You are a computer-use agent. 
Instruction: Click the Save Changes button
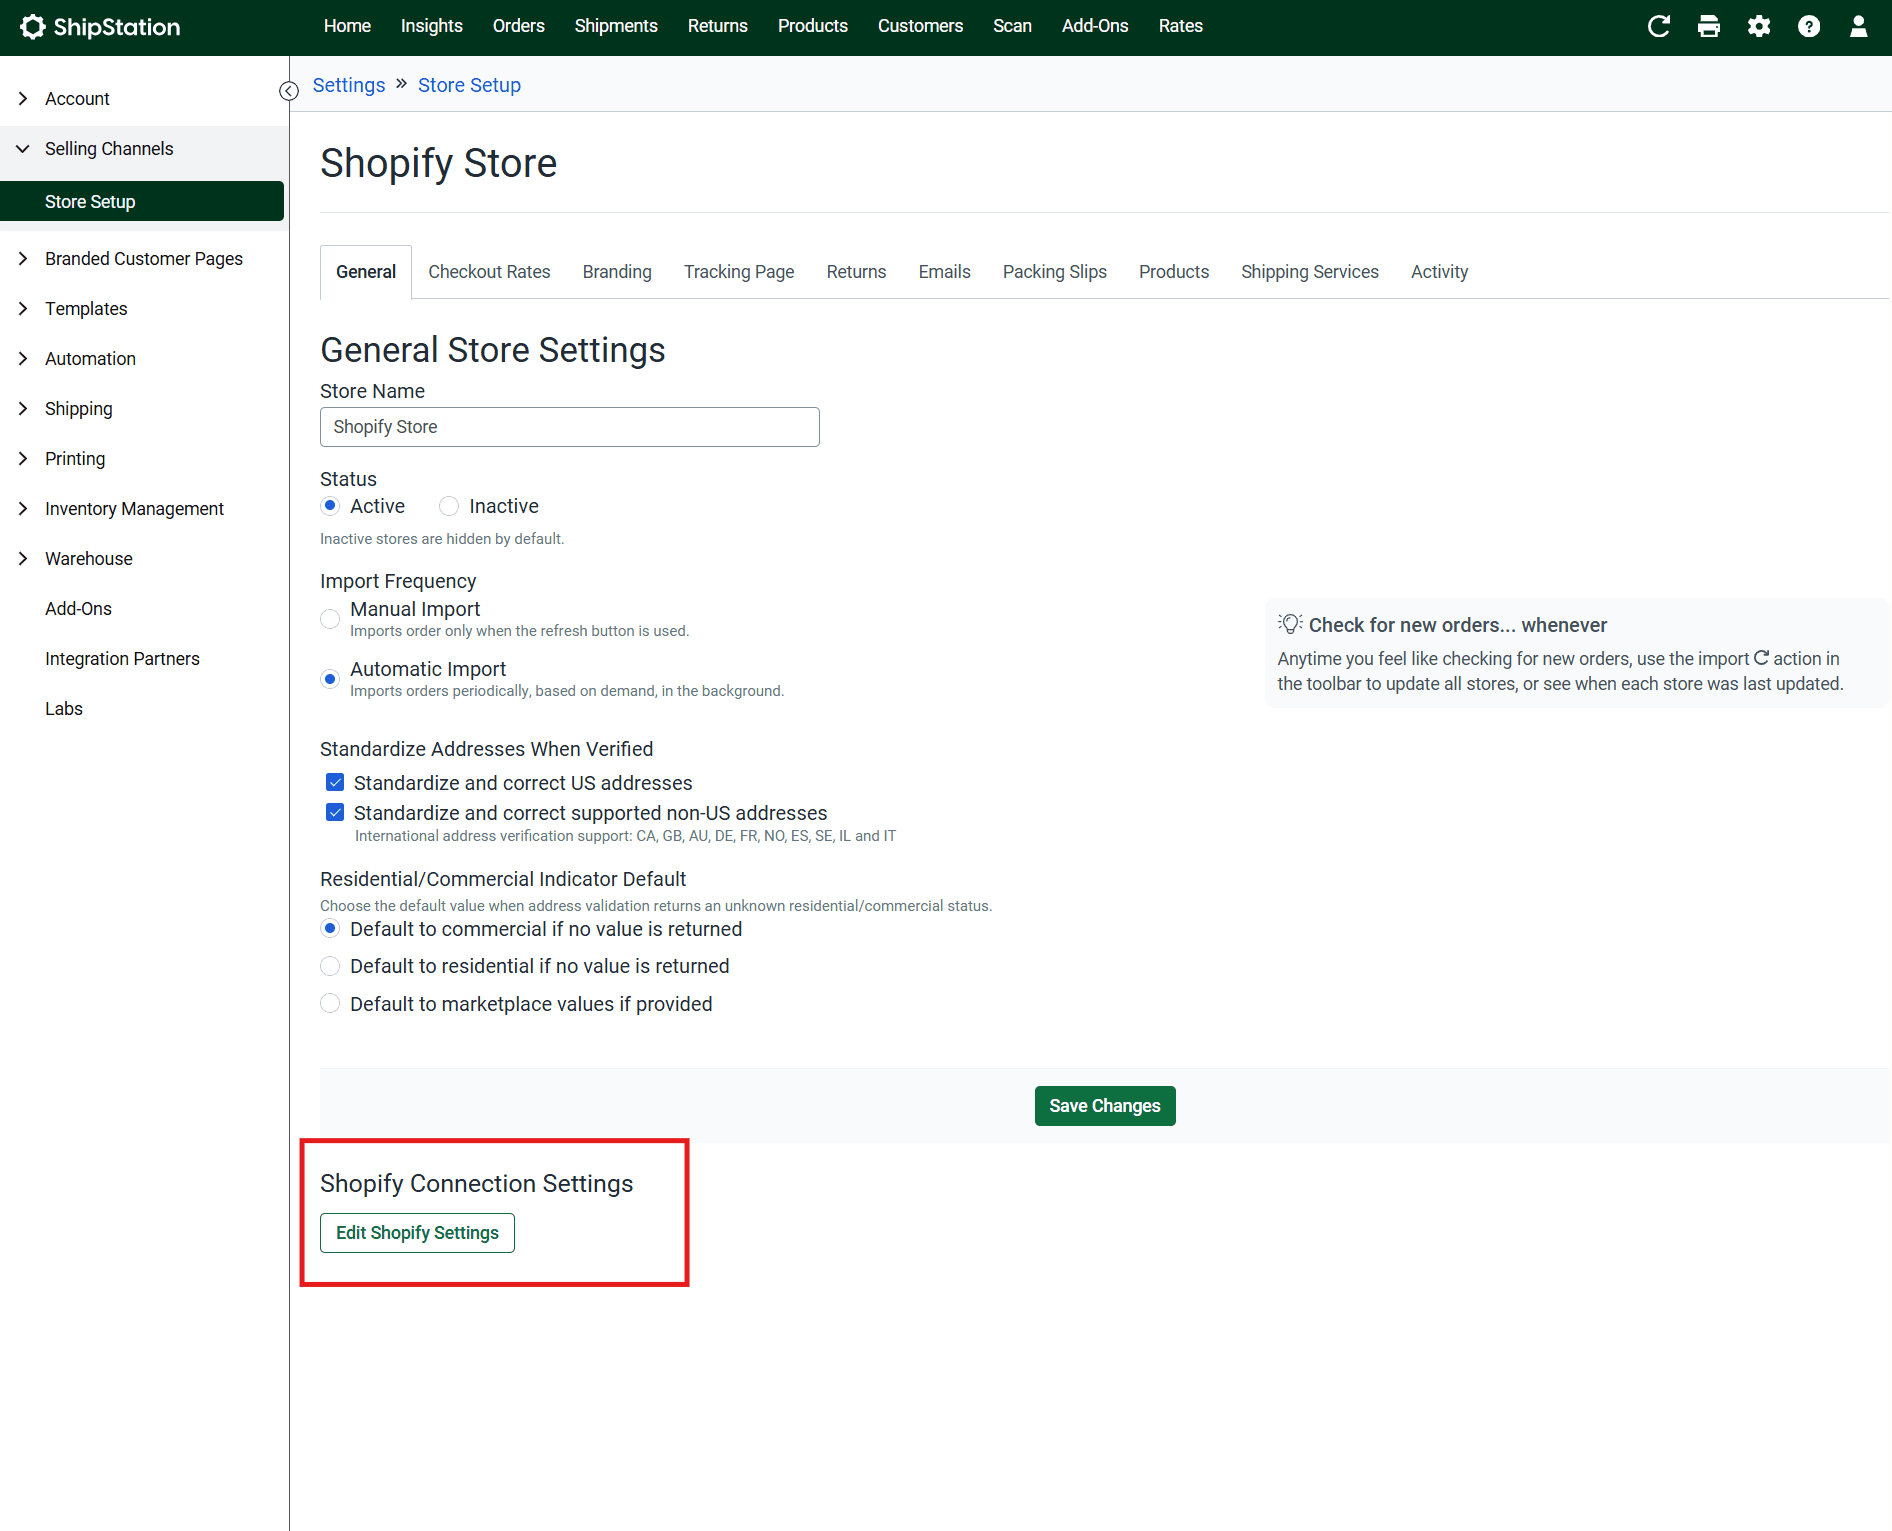1105,1106
